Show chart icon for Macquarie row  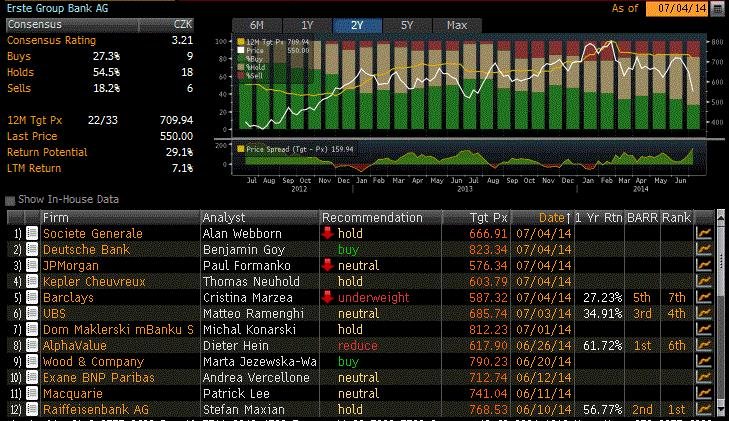(x=704, y=394)
